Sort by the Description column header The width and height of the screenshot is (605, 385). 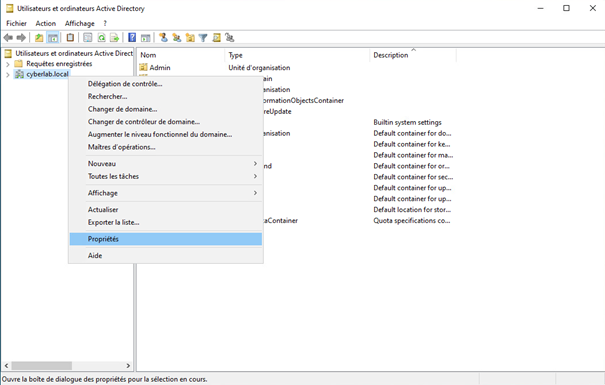[x=413, y=55]
